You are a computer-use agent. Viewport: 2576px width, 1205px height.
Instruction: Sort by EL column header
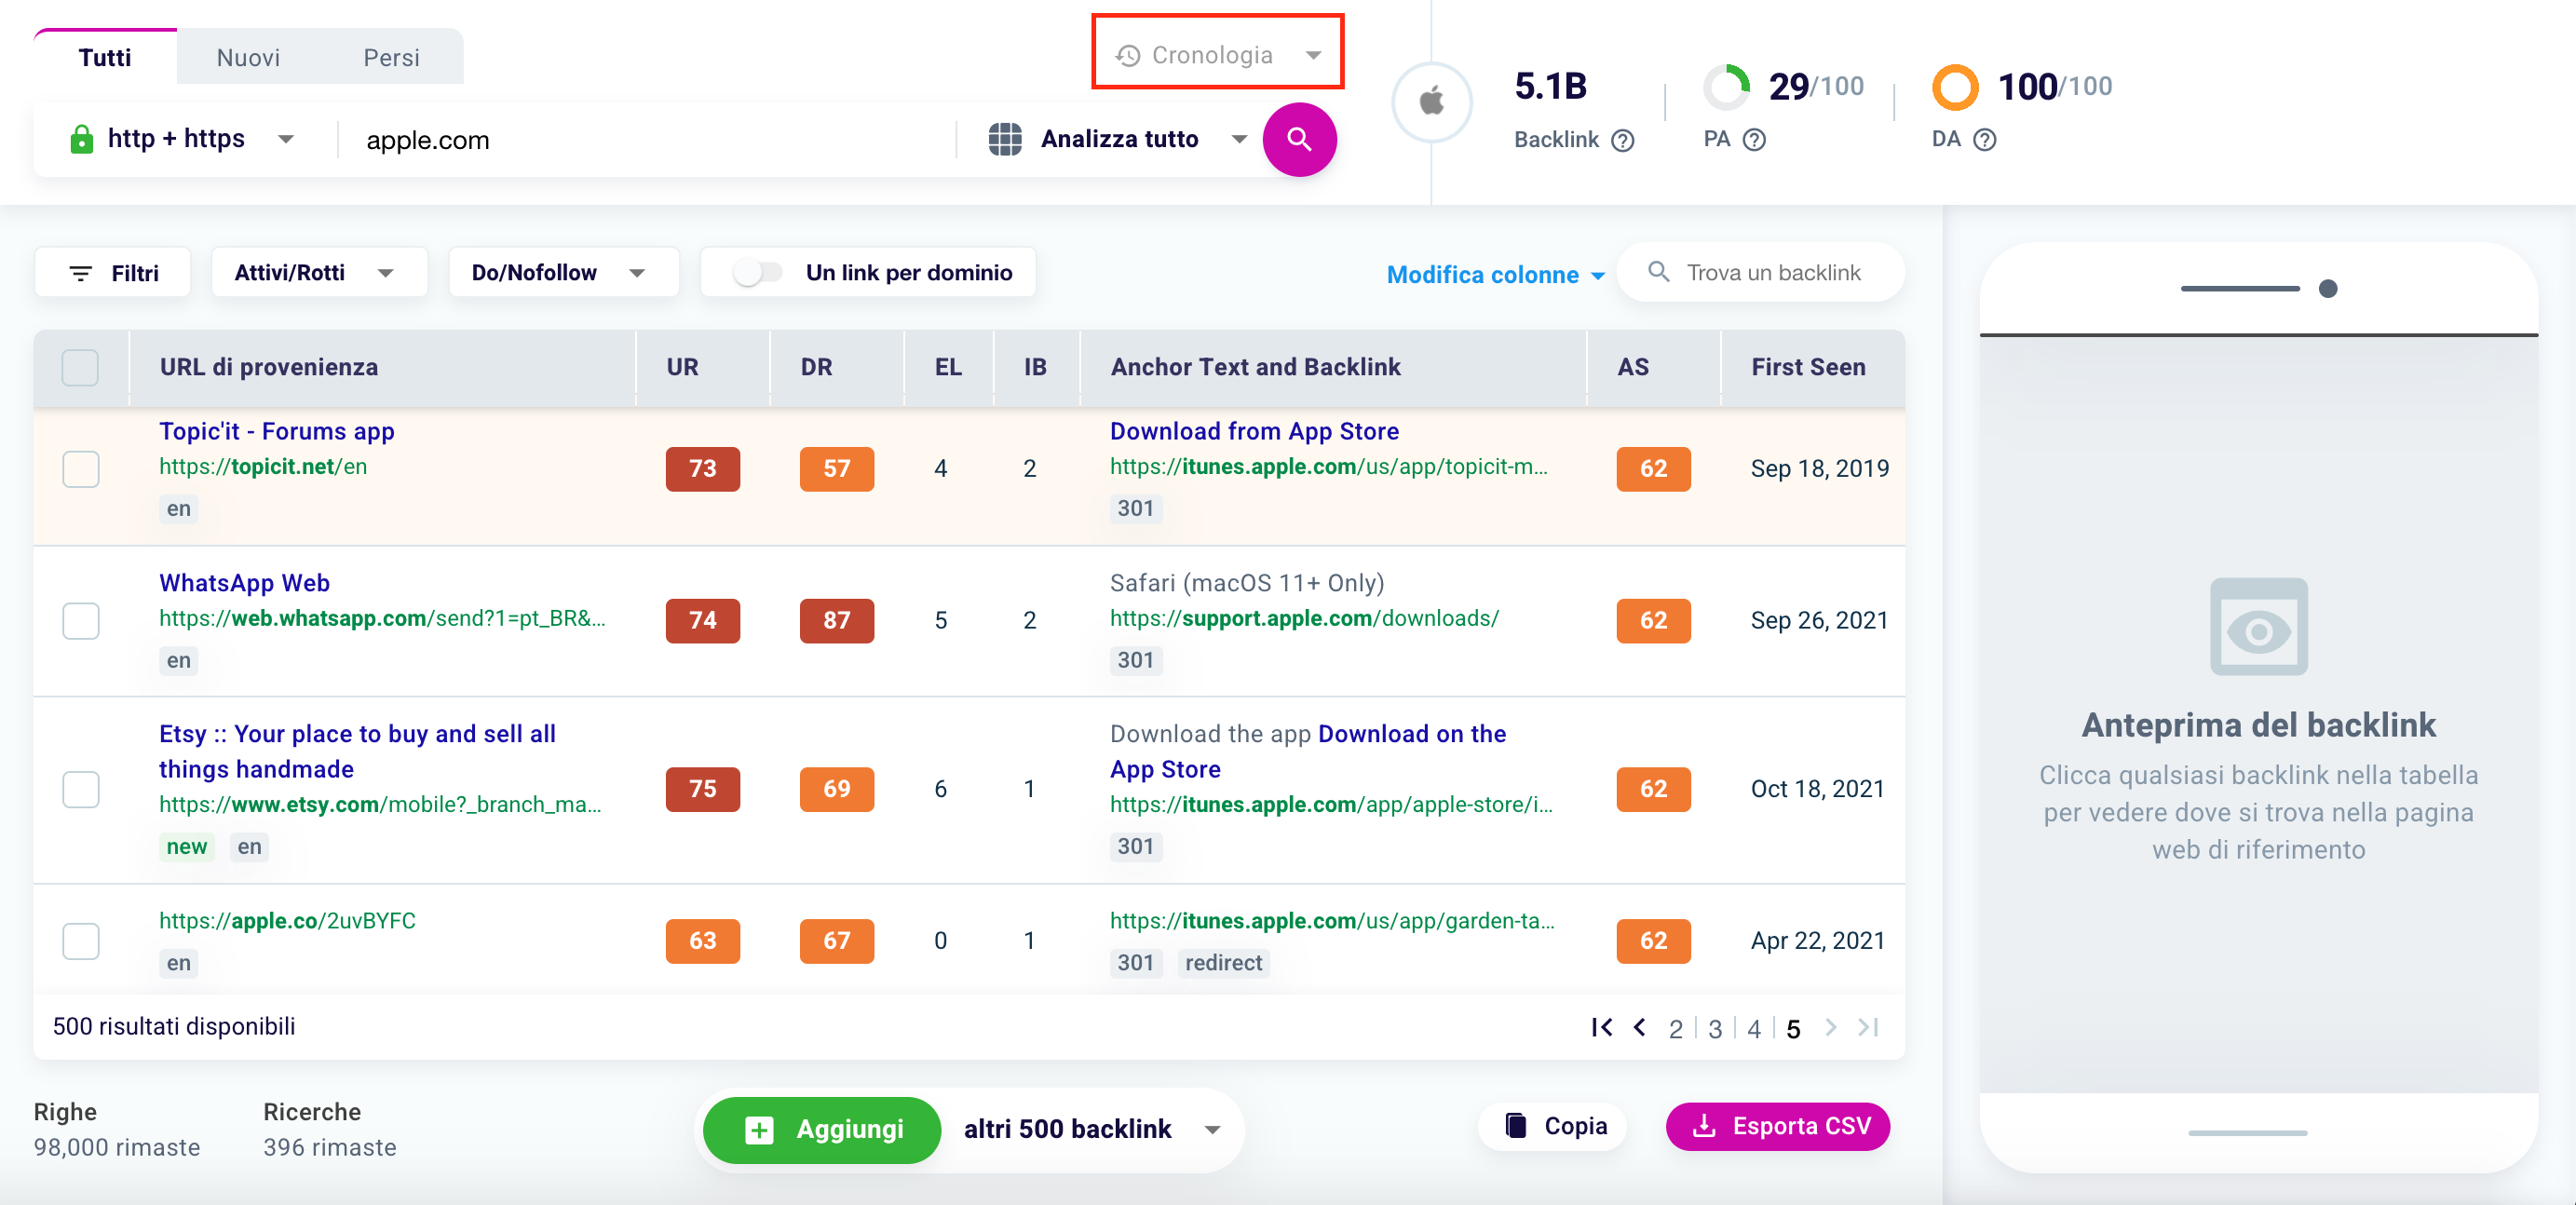point(948,367)
